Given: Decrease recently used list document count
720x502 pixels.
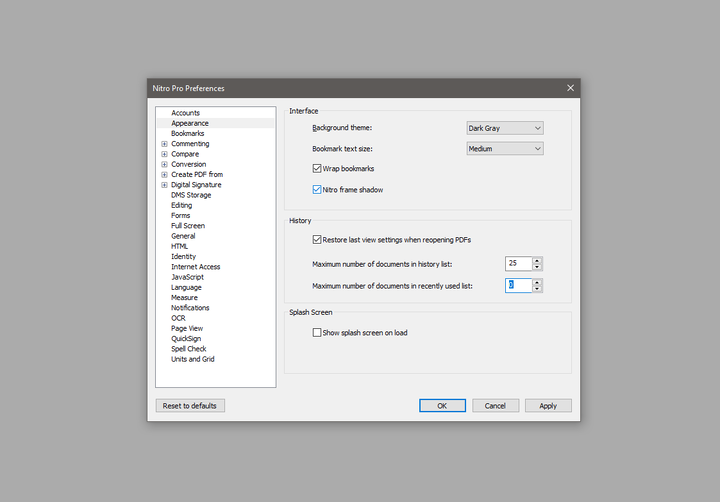Looking at the screenshot, I should (537, 289).
